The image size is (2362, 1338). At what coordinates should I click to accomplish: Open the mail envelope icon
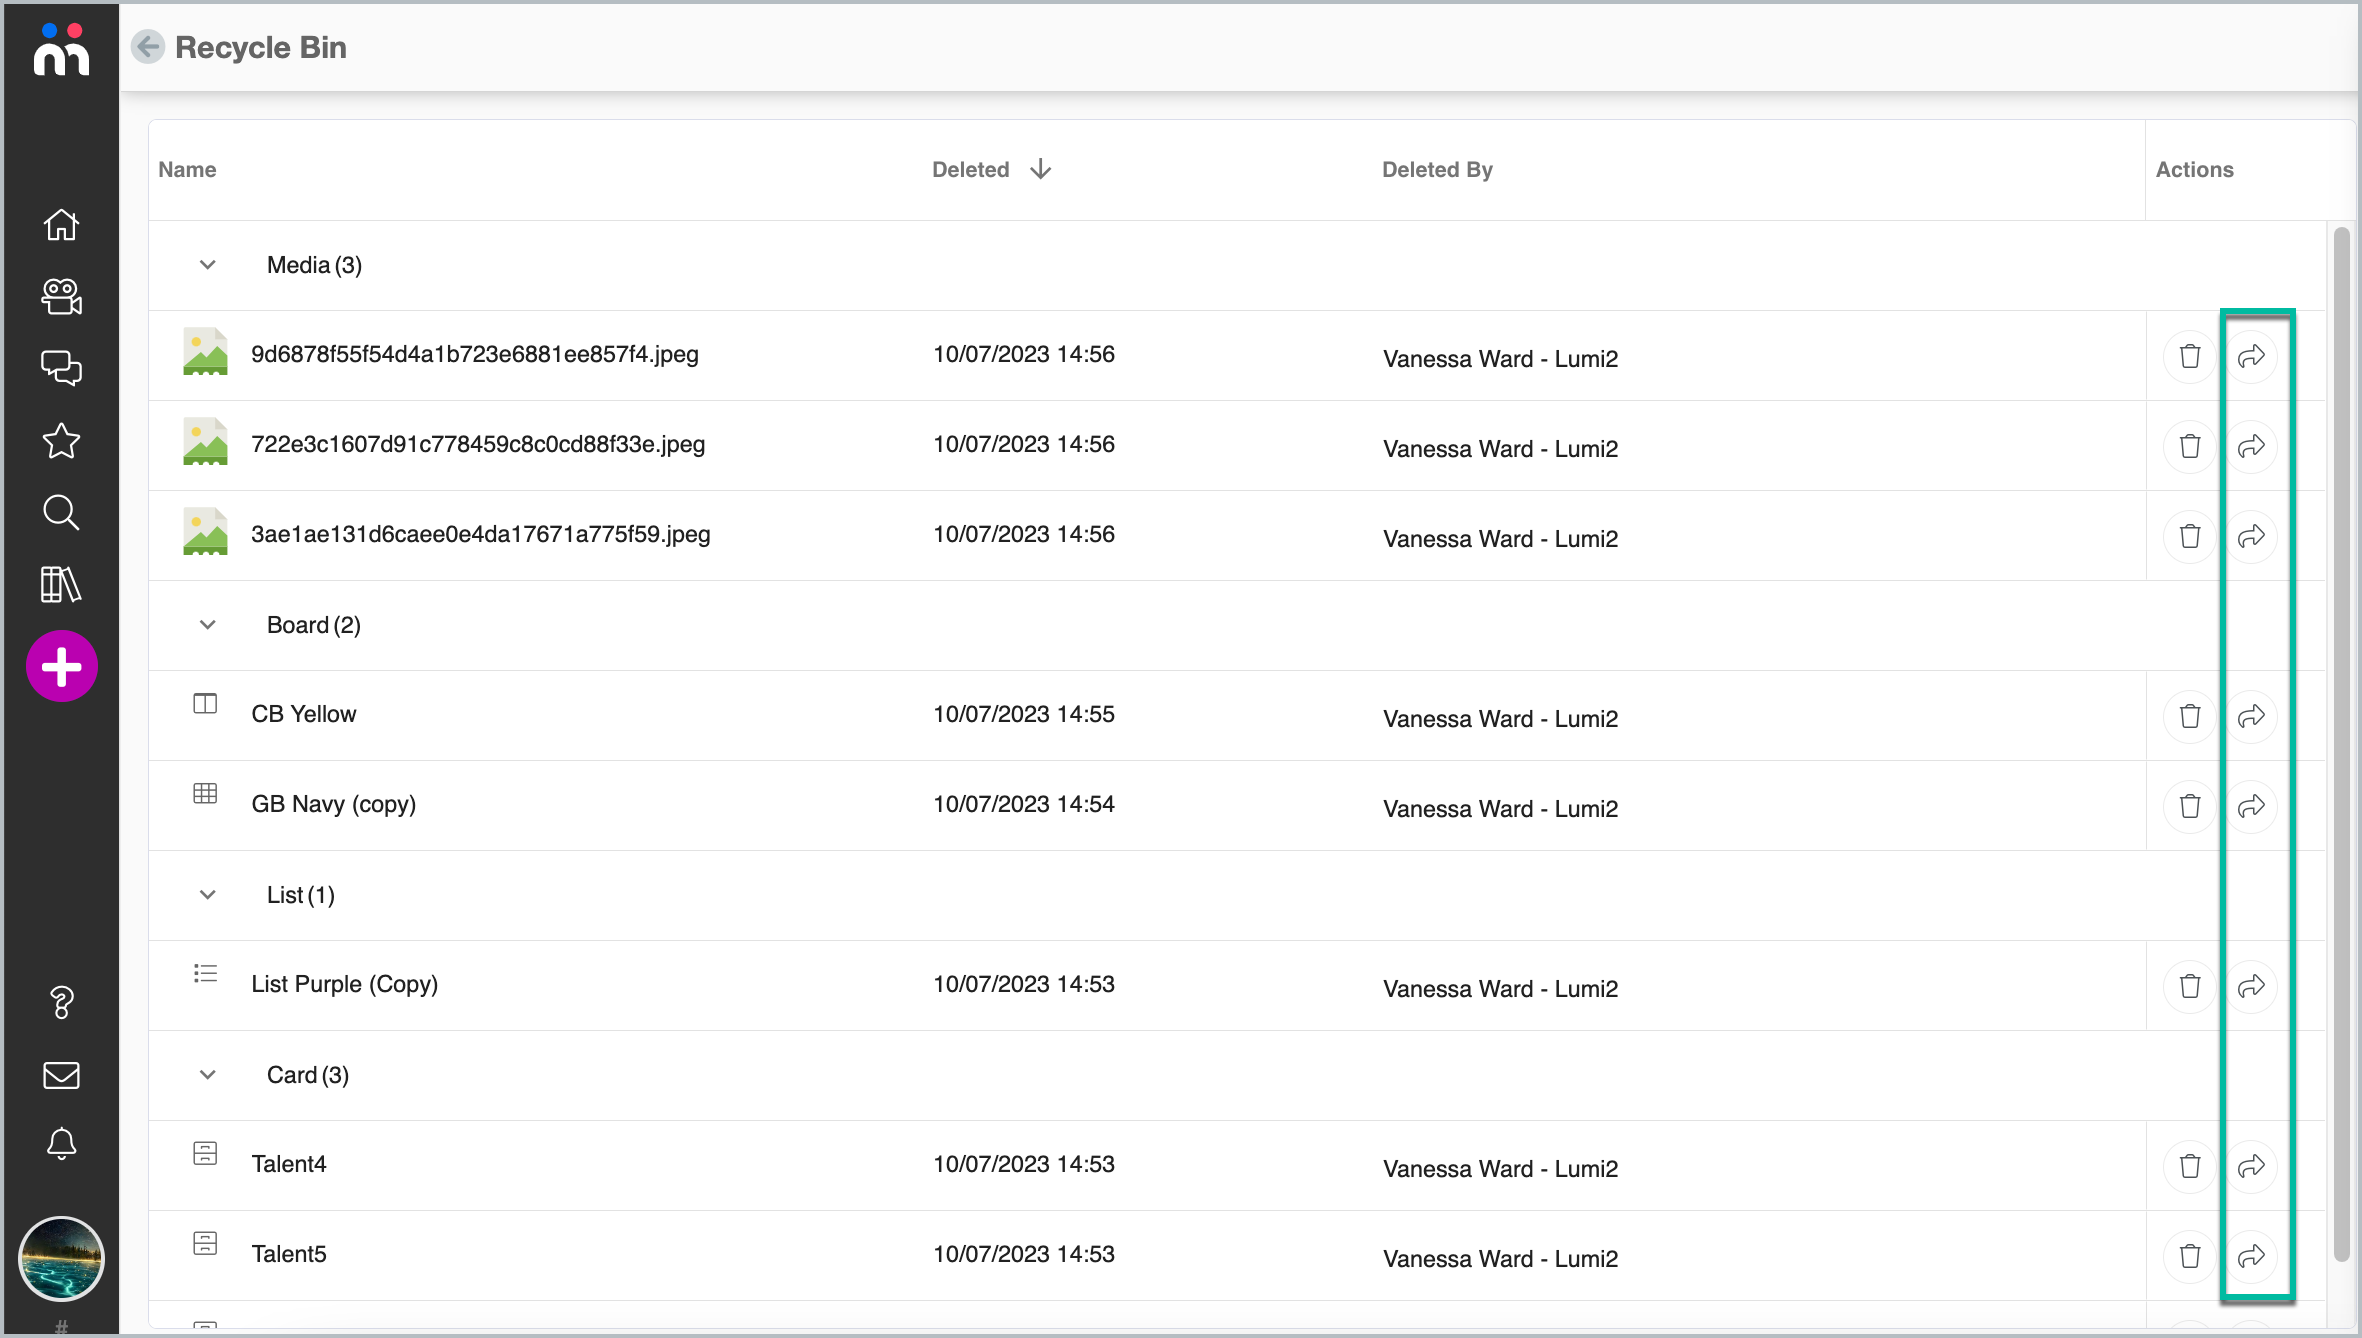[x=61, y=1075]
